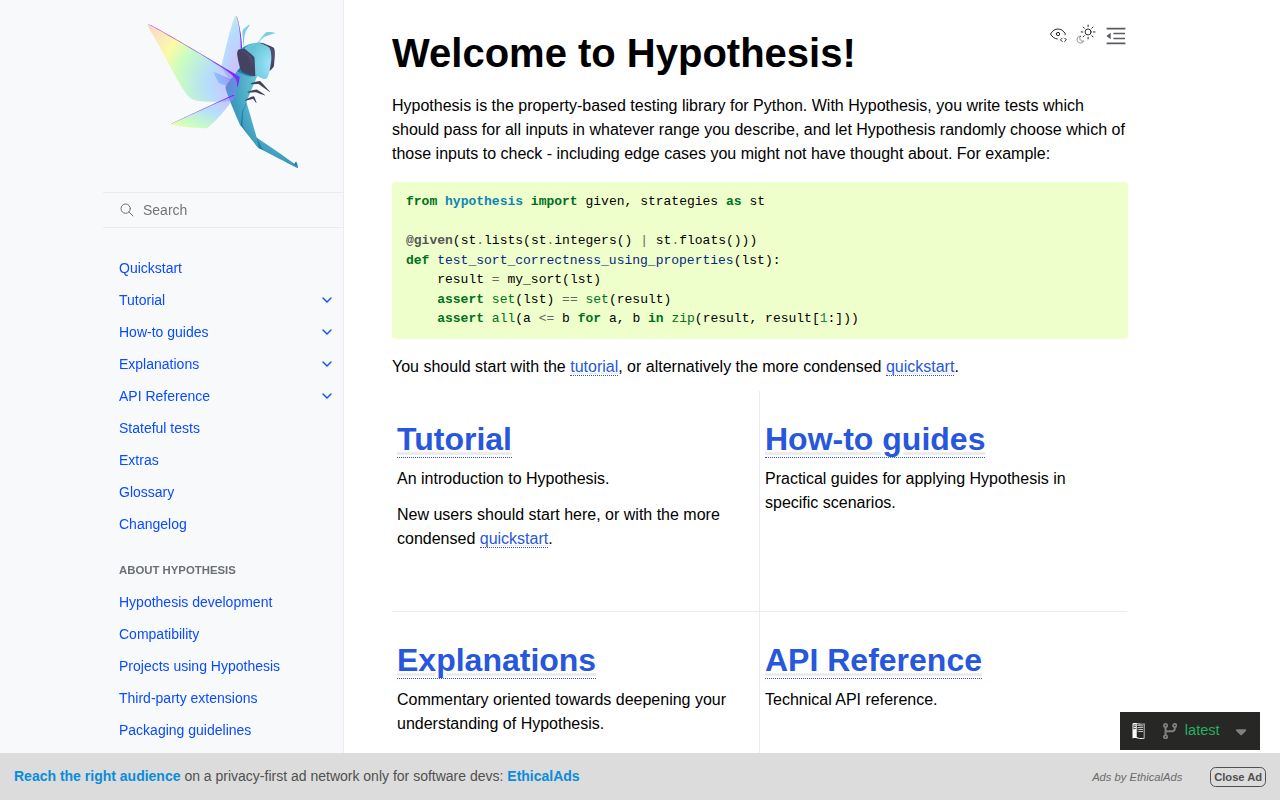Expand the API Reference sidebar chevron
This screenshot has height=800, width=1280.
[x=327, y=396]
